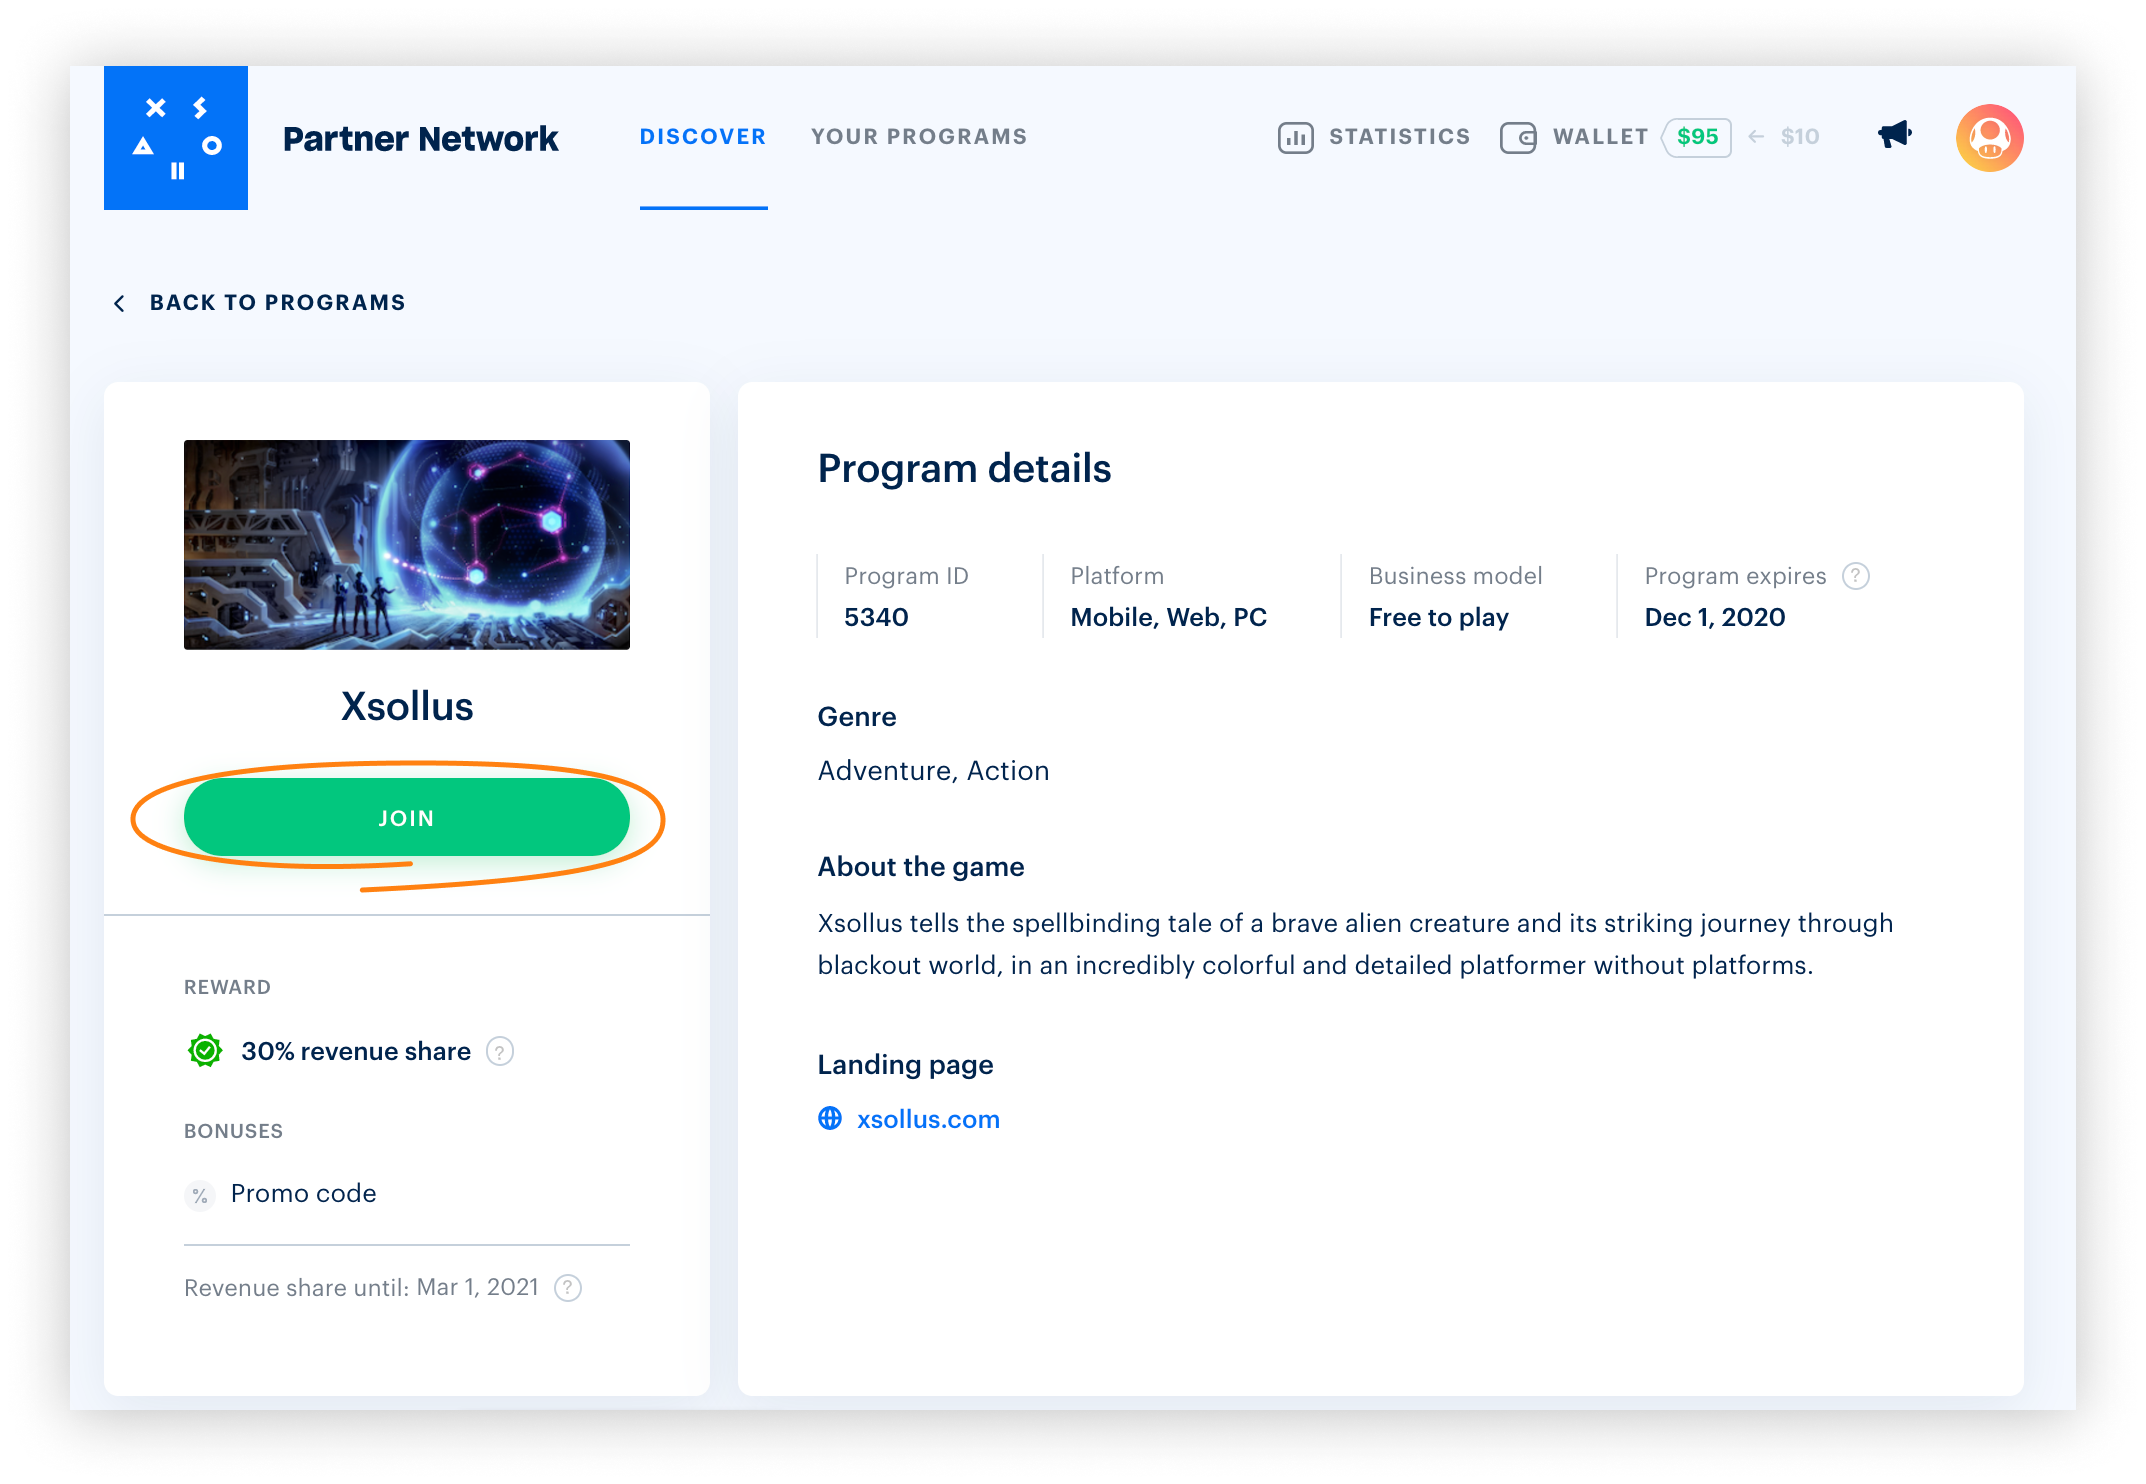Click the globe icon under Landing page
This screenshot has width=2146, height=1484.
pyautogui.click(x=830, y=1118)
